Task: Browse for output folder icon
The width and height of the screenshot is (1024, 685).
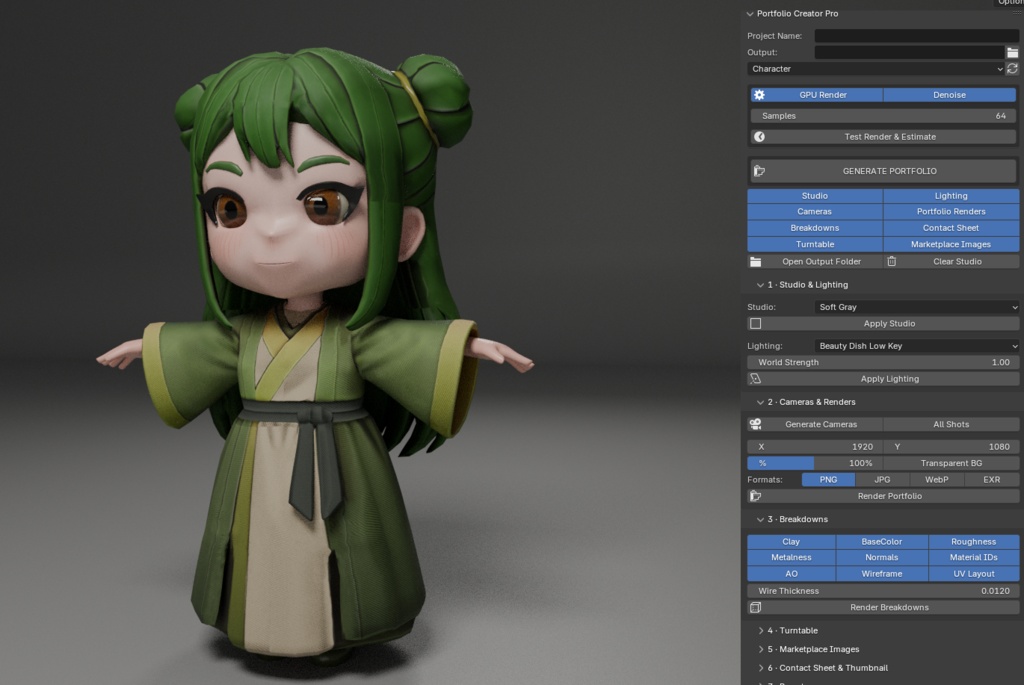Action: 1012,52
